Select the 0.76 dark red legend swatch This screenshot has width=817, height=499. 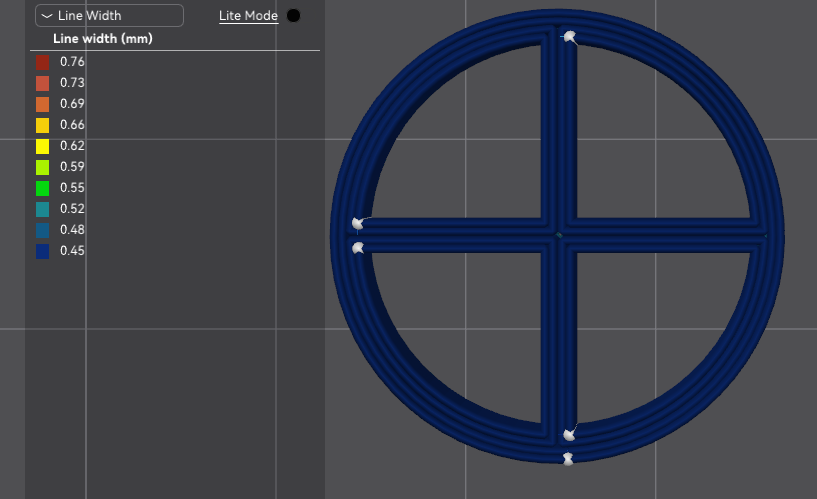point(42,62)
